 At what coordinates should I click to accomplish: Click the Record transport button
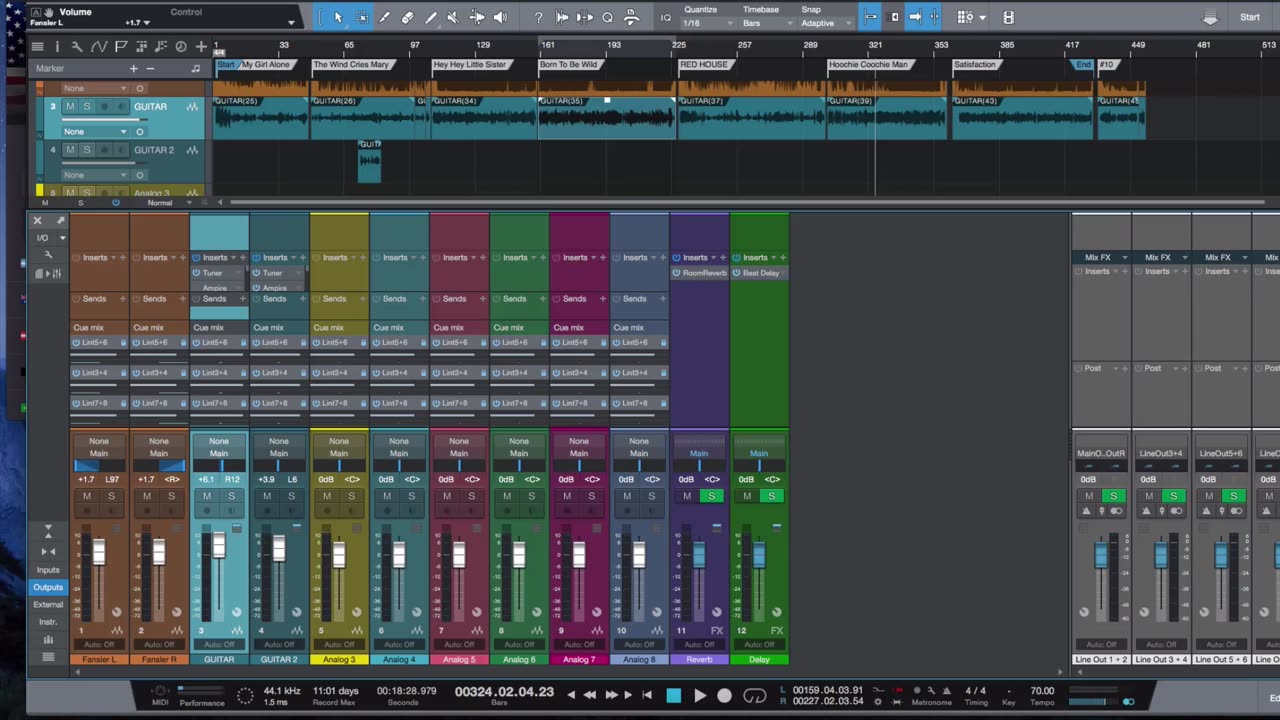coord(725,695)
